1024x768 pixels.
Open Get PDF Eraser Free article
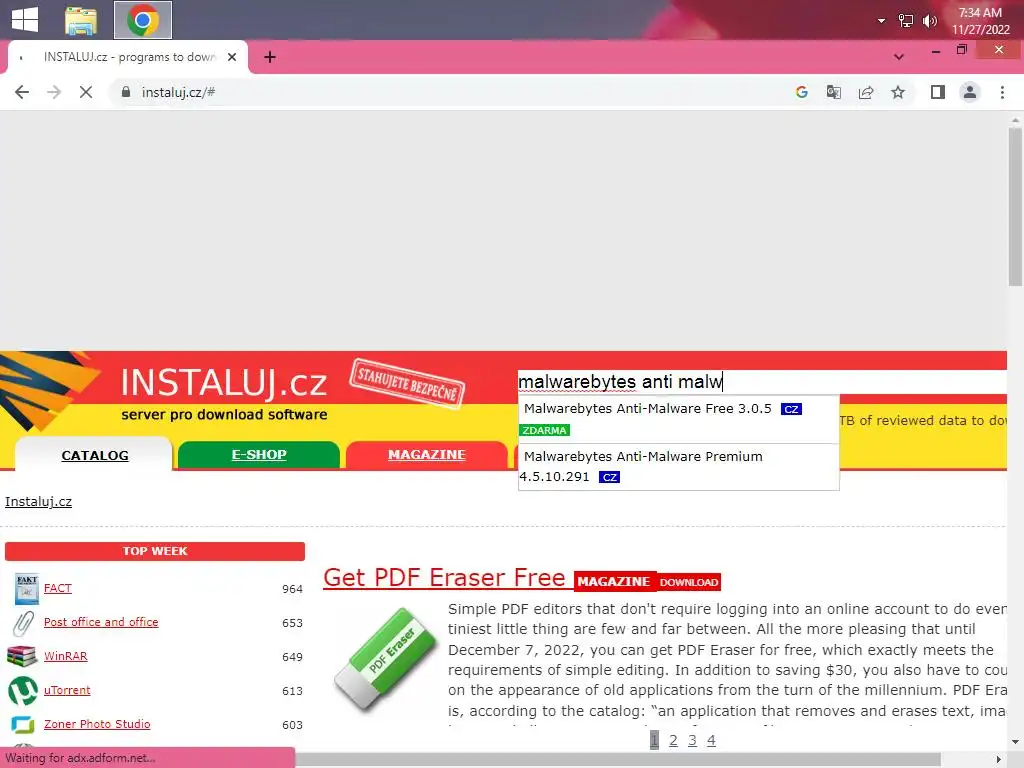coord(444,577)
